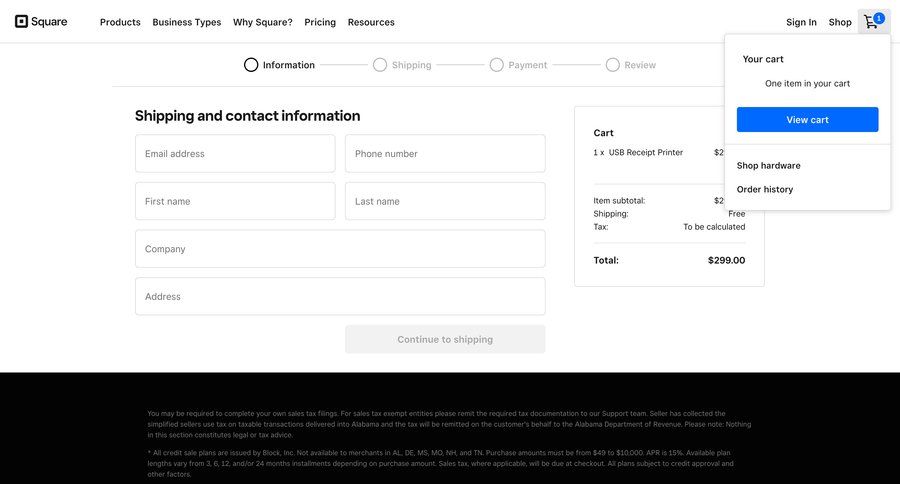Open the Why Square? menu
The image size is (900, 484).
click(263, 22)
